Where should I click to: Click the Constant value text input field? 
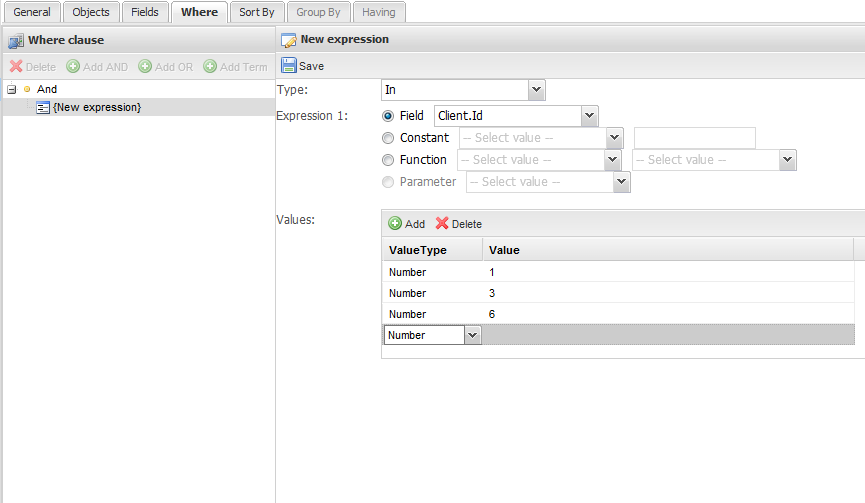tap(695, 138)
